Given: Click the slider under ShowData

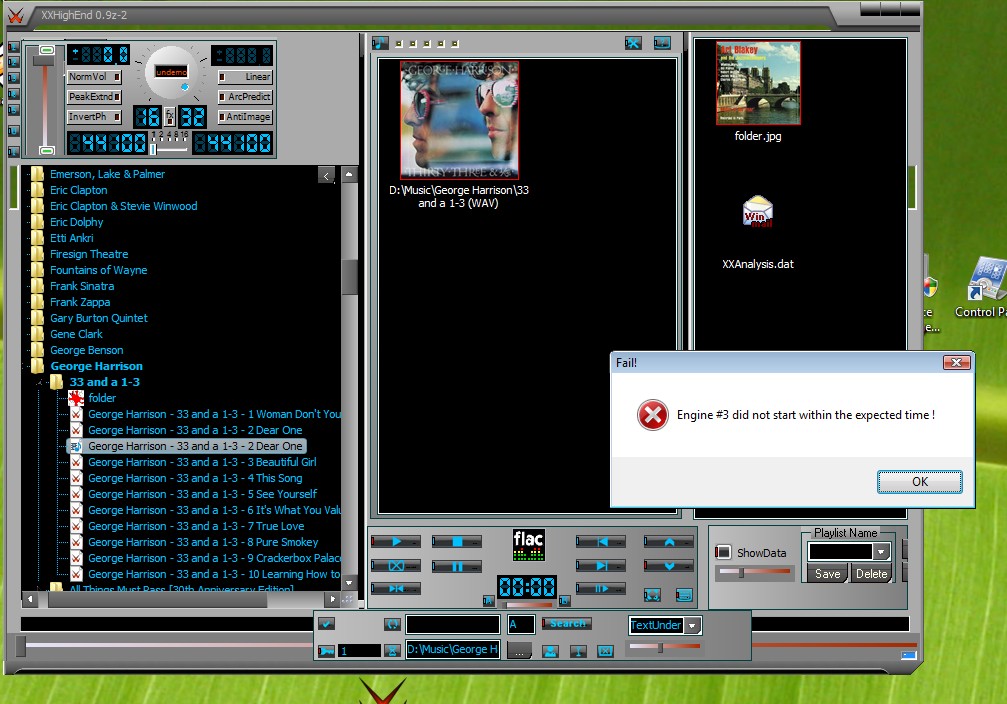Looking at the screenshot, I should click(x=755, y=572).
